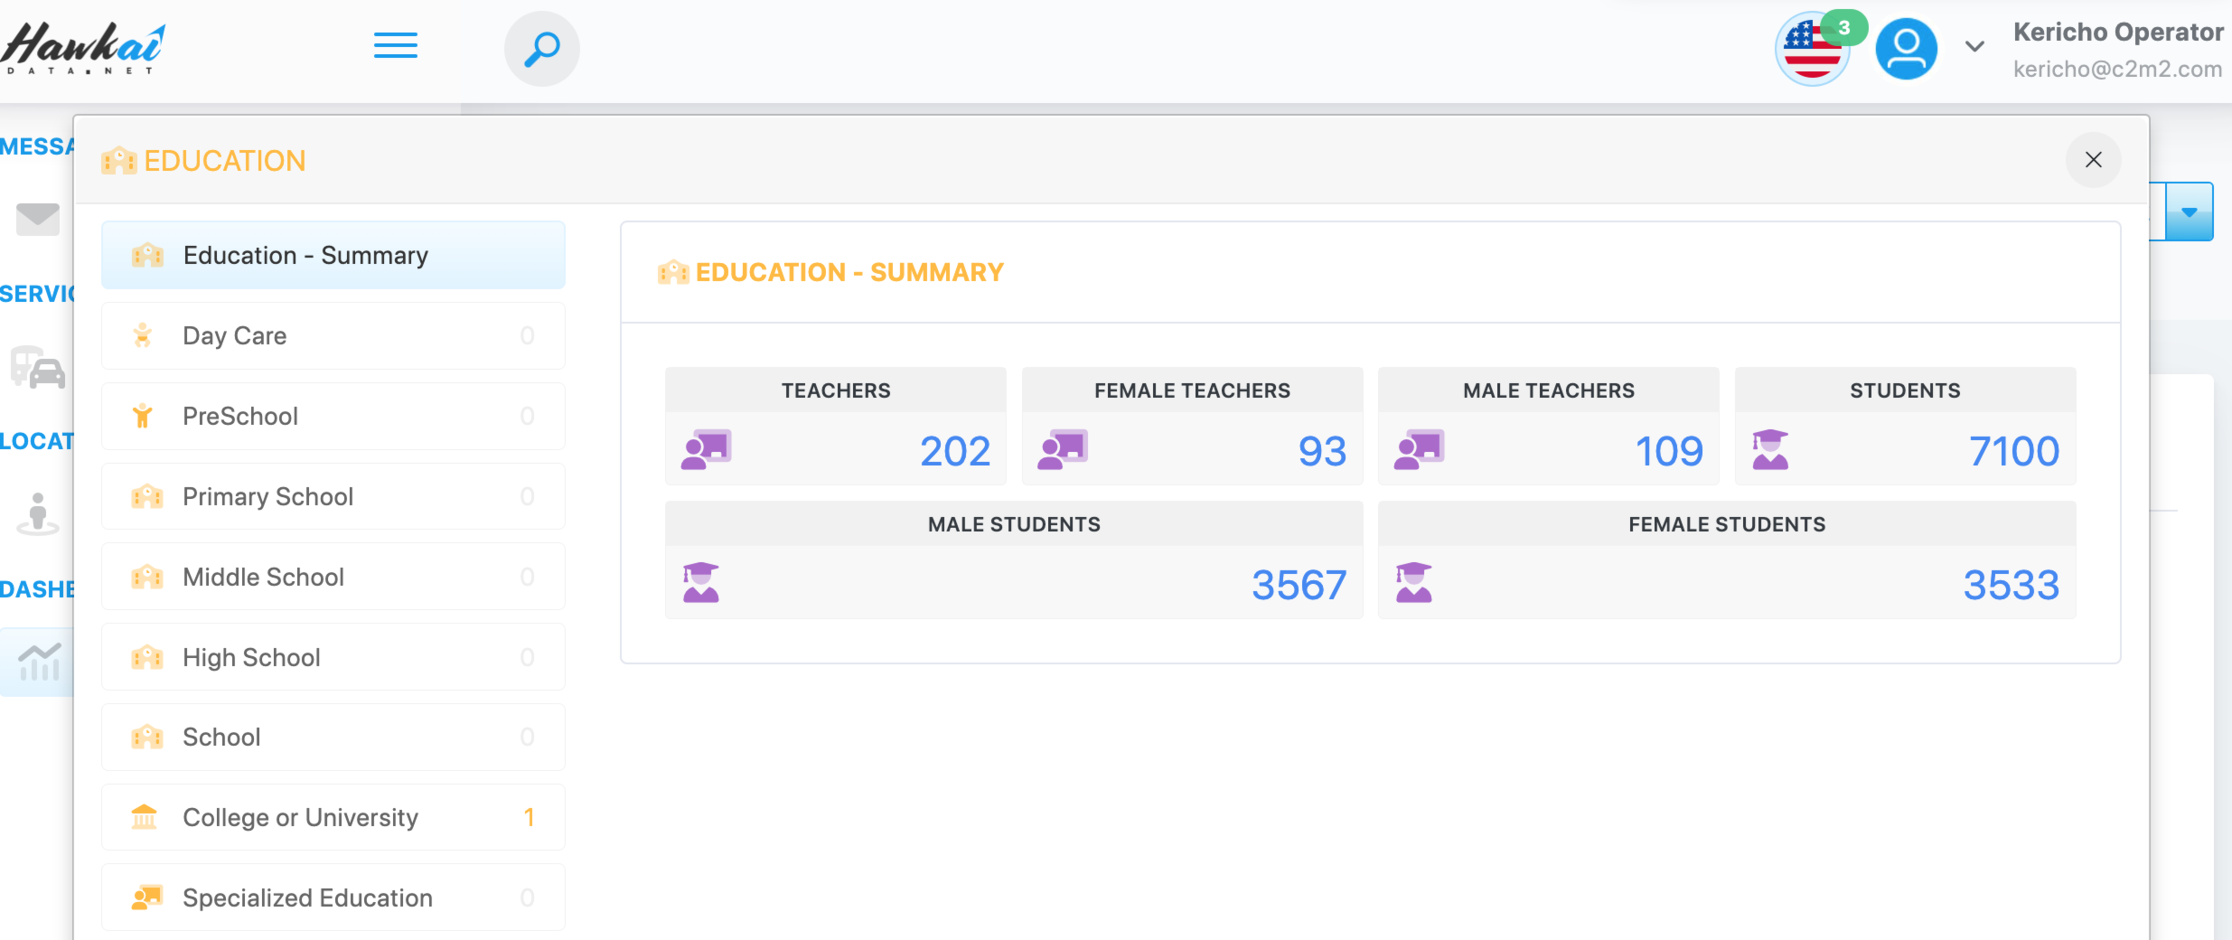Screen dimensions: 2232x940
Task: Open Primary School category
Action: click(333, 496)
